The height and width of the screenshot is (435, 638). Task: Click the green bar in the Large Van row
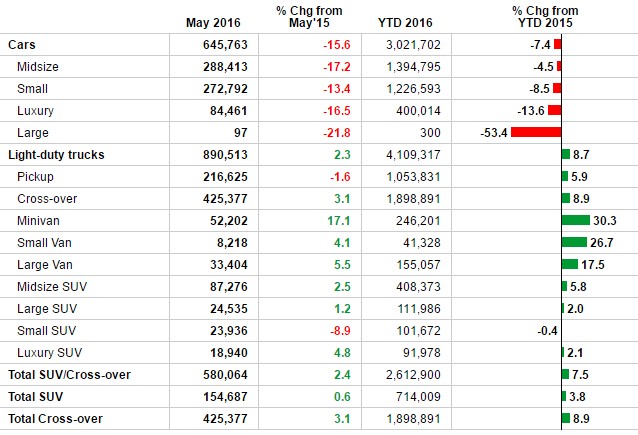tap(569, 265)
